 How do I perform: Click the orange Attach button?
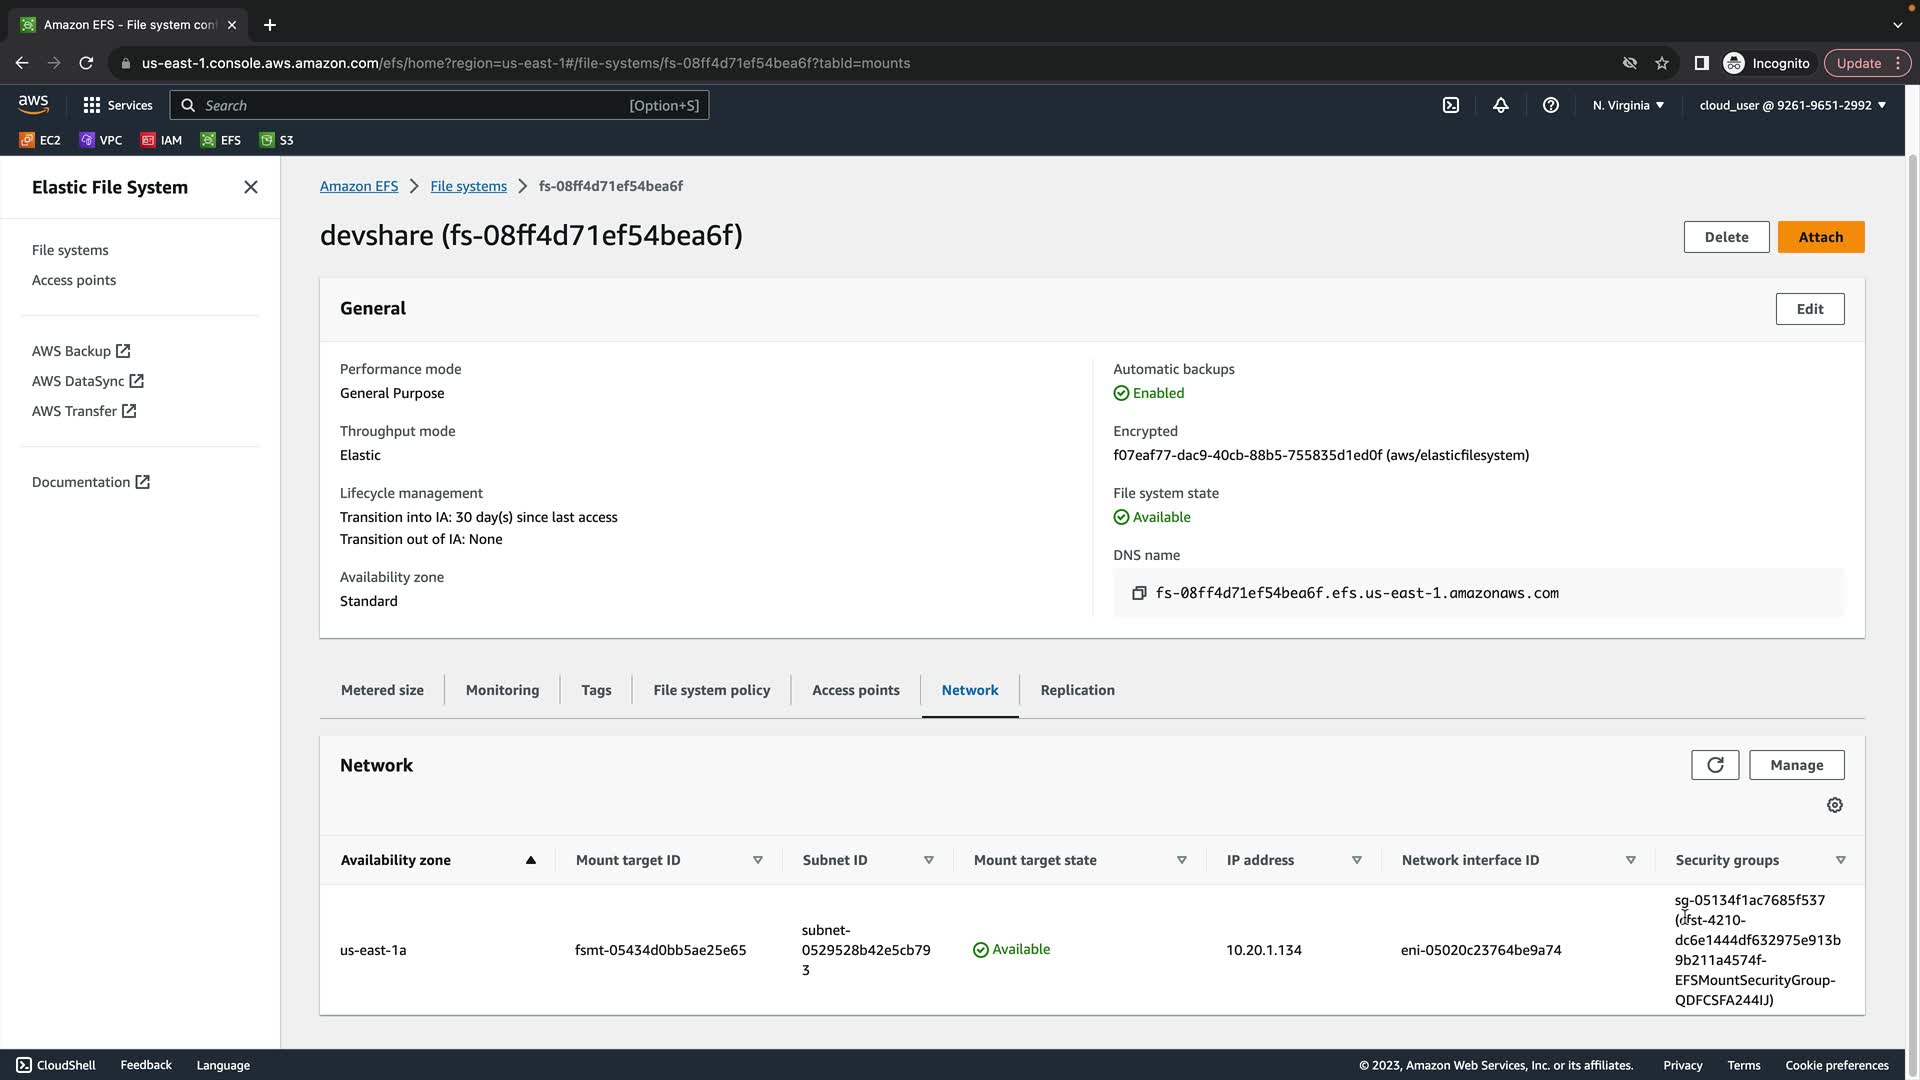coord(1820,237)
